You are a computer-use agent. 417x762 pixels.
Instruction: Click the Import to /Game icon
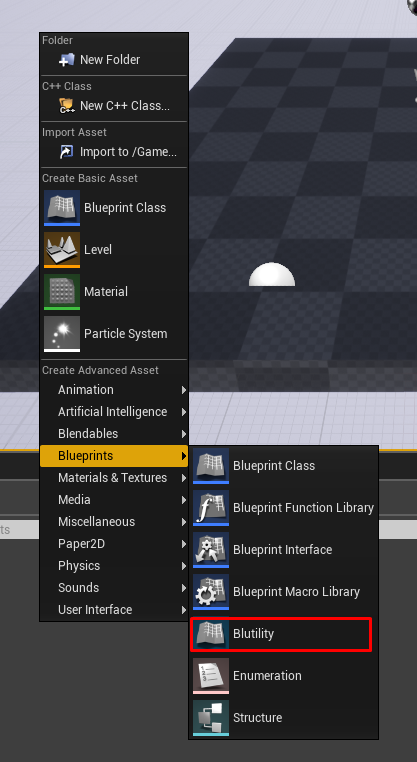point(66,152)
